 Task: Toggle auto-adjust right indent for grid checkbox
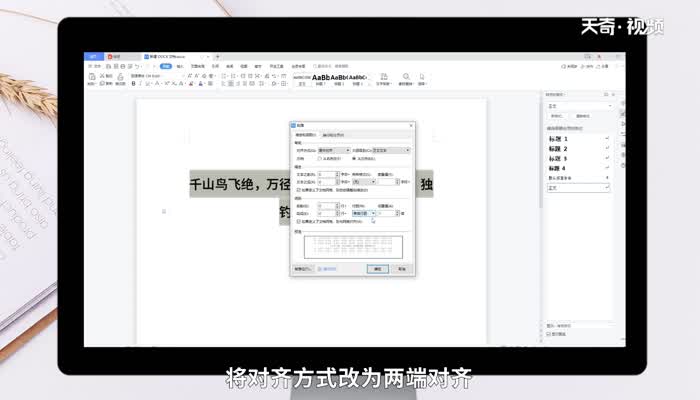(299, 190)
